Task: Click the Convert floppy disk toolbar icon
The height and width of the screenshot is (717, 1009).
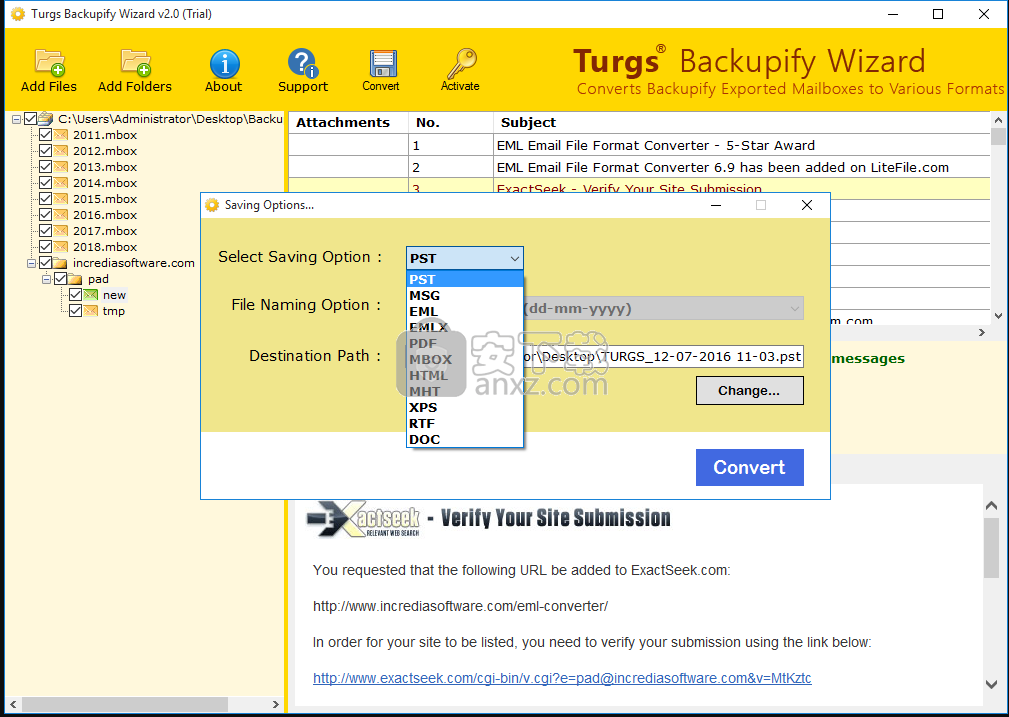Action: [x=381, y=63]
